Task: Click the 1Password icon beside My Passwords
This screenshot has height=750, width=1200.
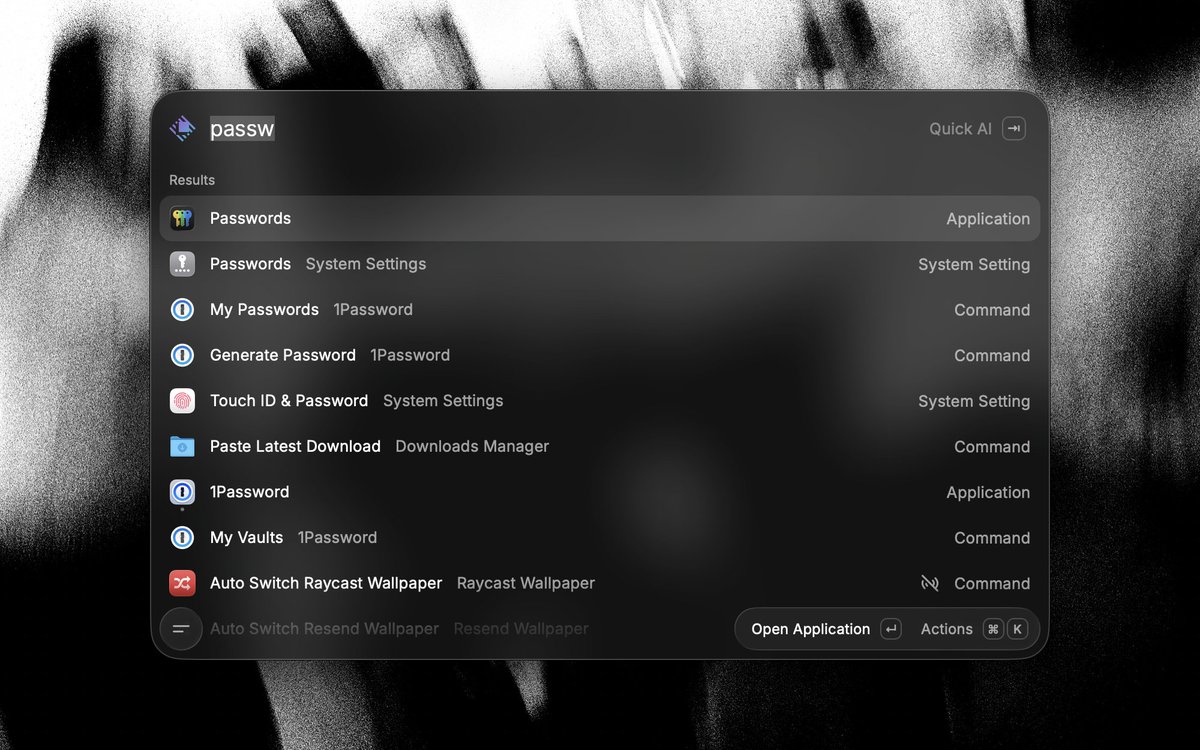Action: (182, 310)
